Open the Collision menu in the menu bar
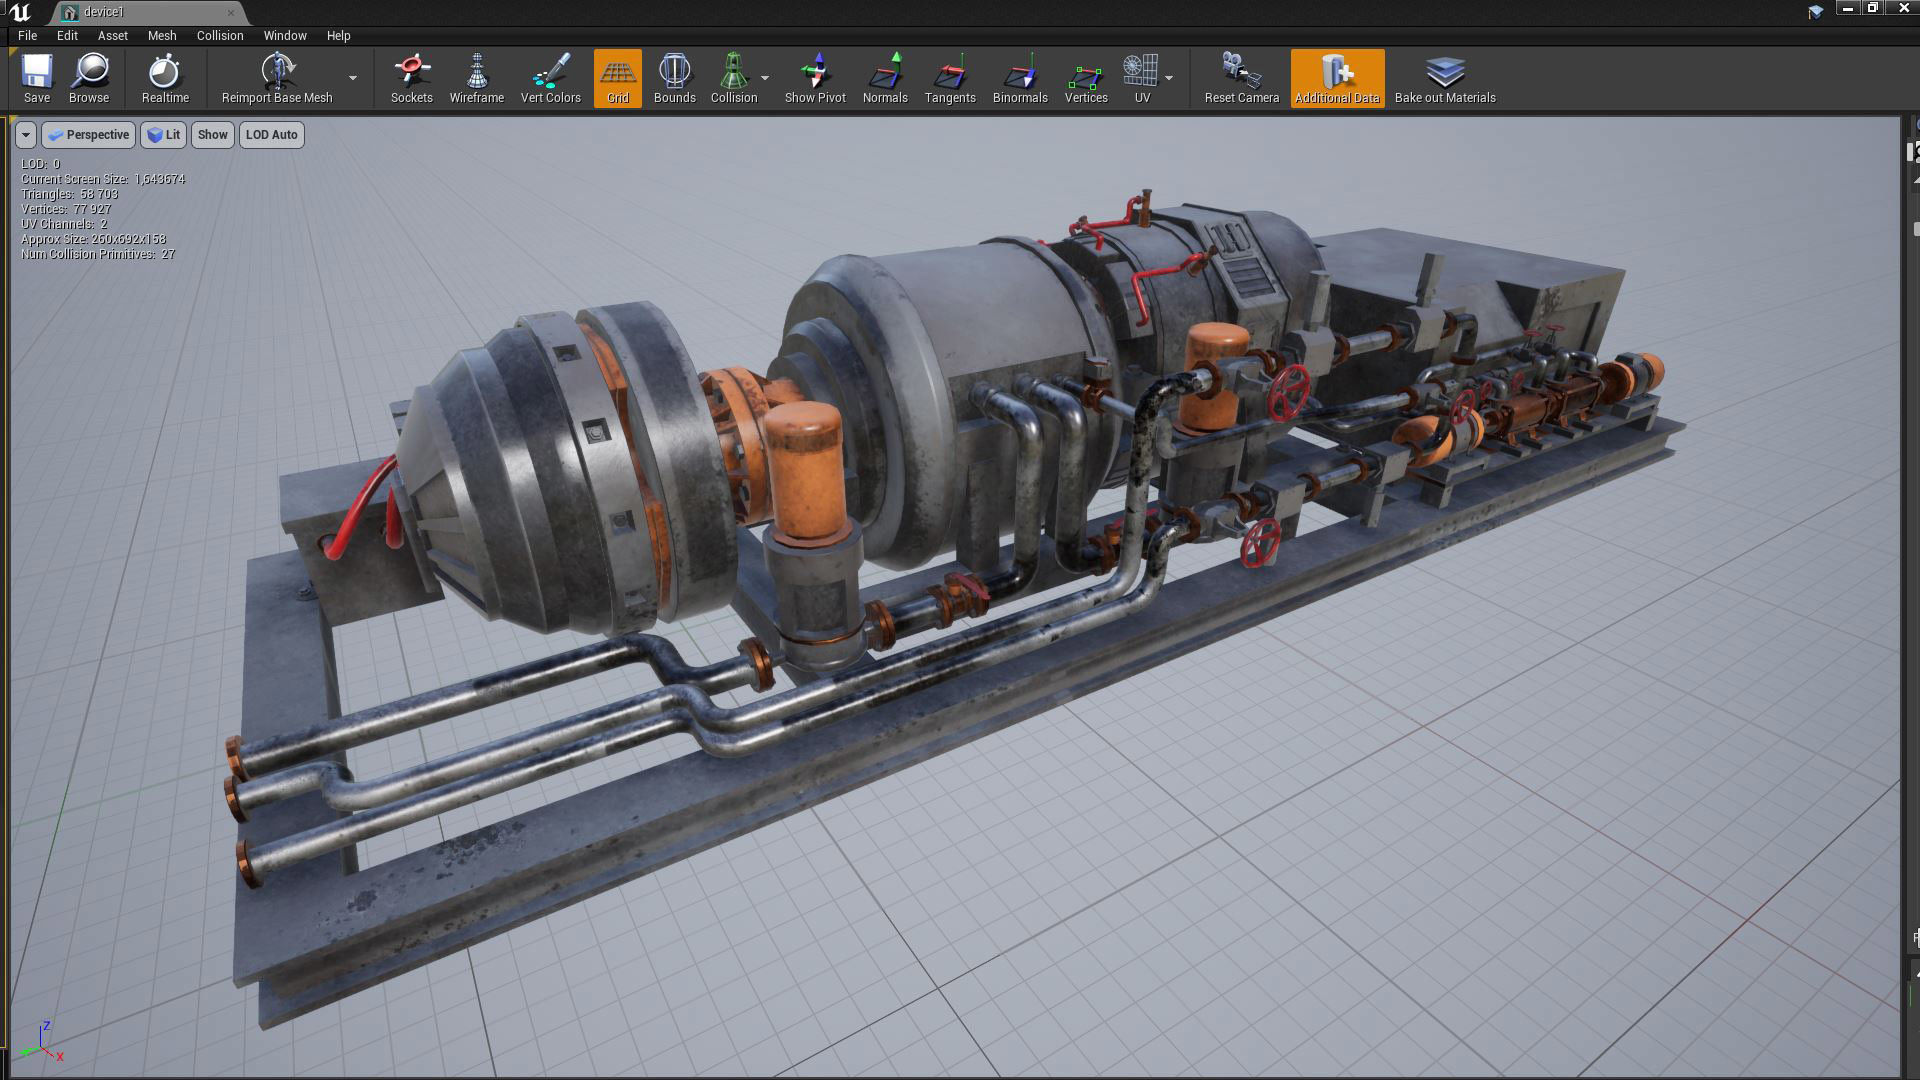The width and height of the screenshot is (1920, 1080). coord(220,35)
